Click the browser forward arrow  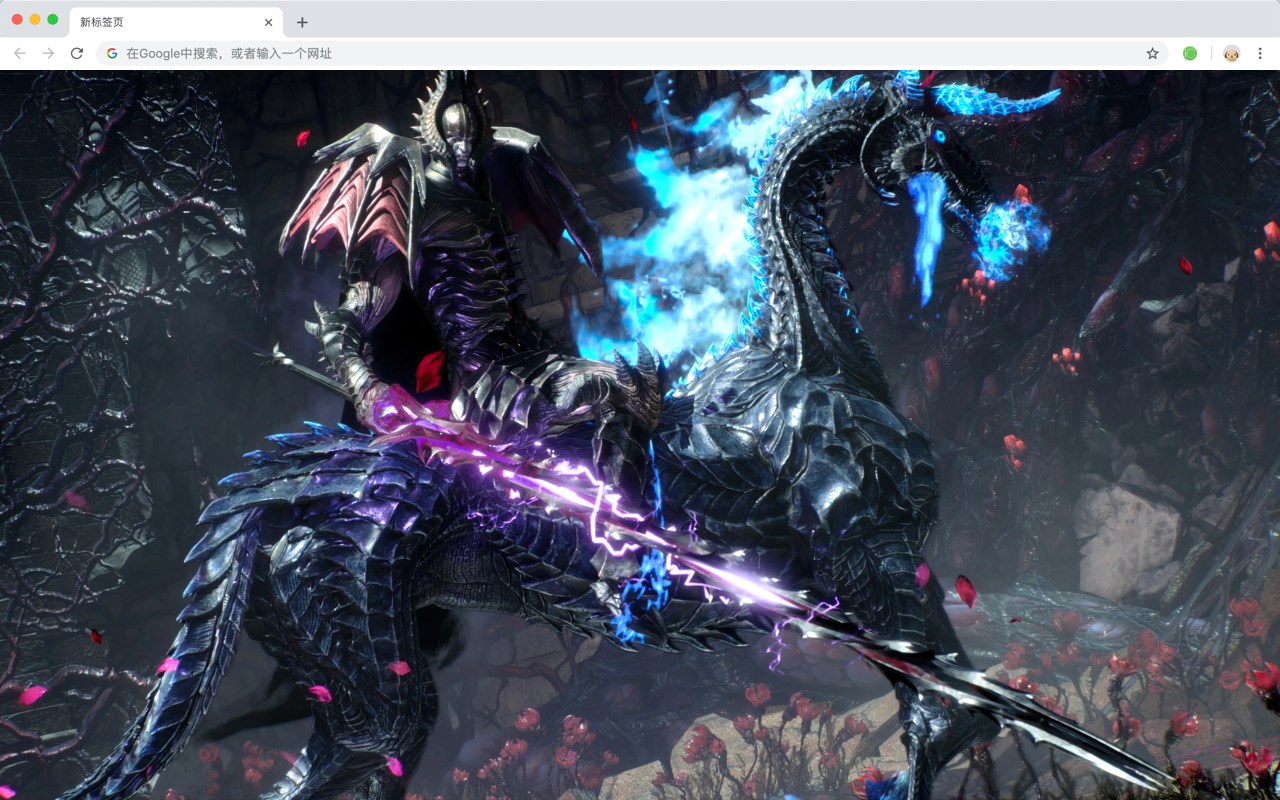pyautogui.click(x=48, y=53)
